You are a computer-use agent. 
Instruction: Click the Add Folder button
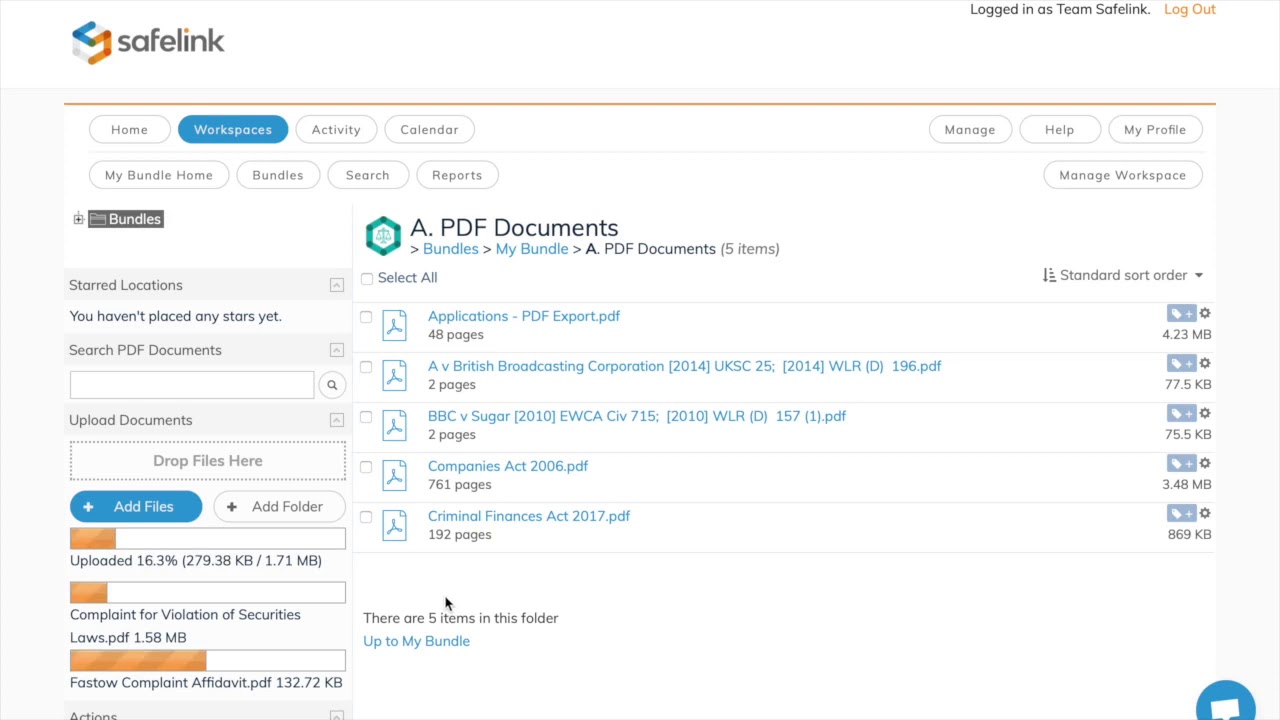coord(279,507)
